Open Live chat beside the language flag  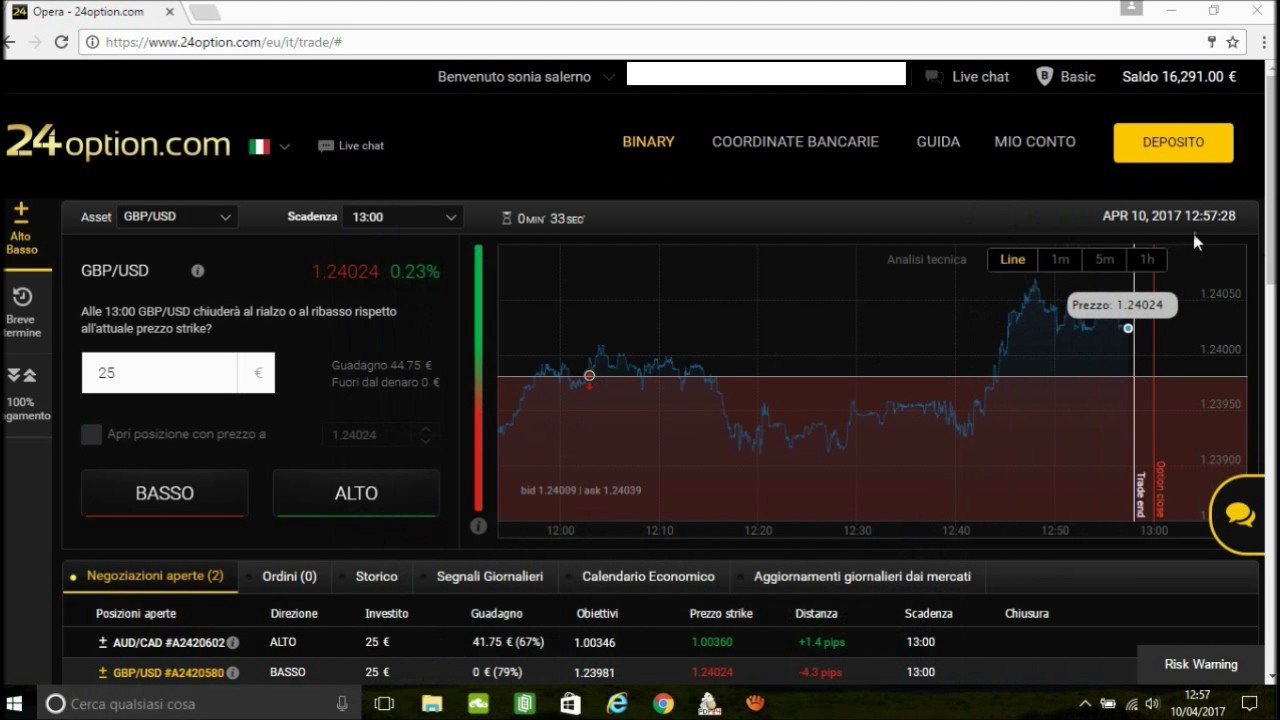click(351, 146)
